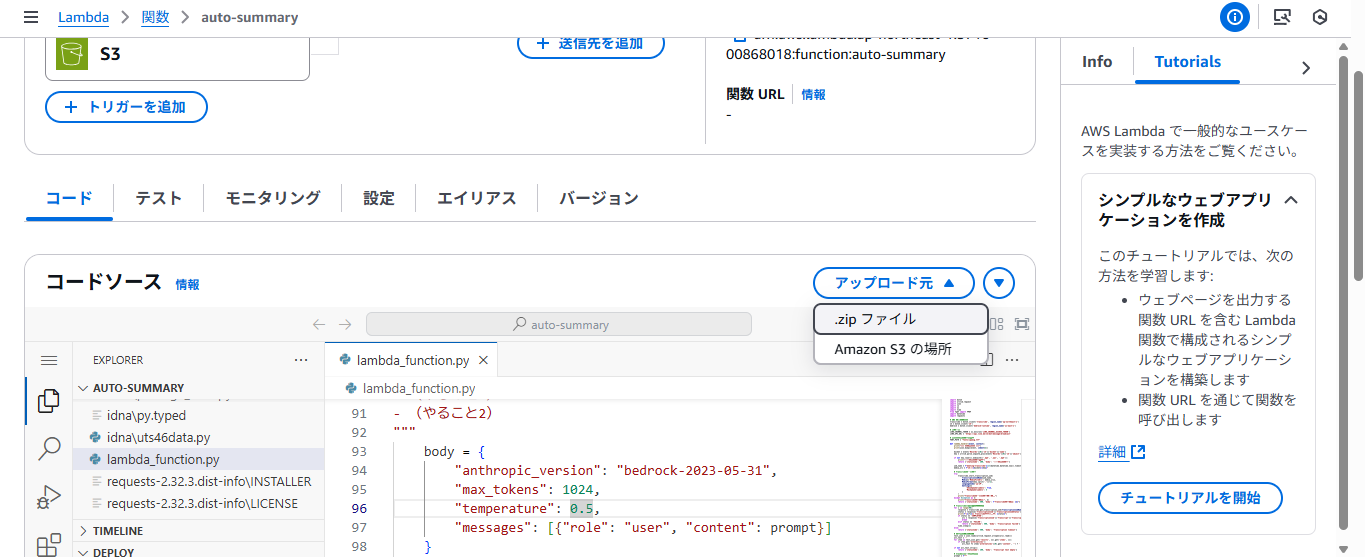1365x557 pixels.
Task: Open the editor more actions ellipsis at right
Action: [1012, 360]
